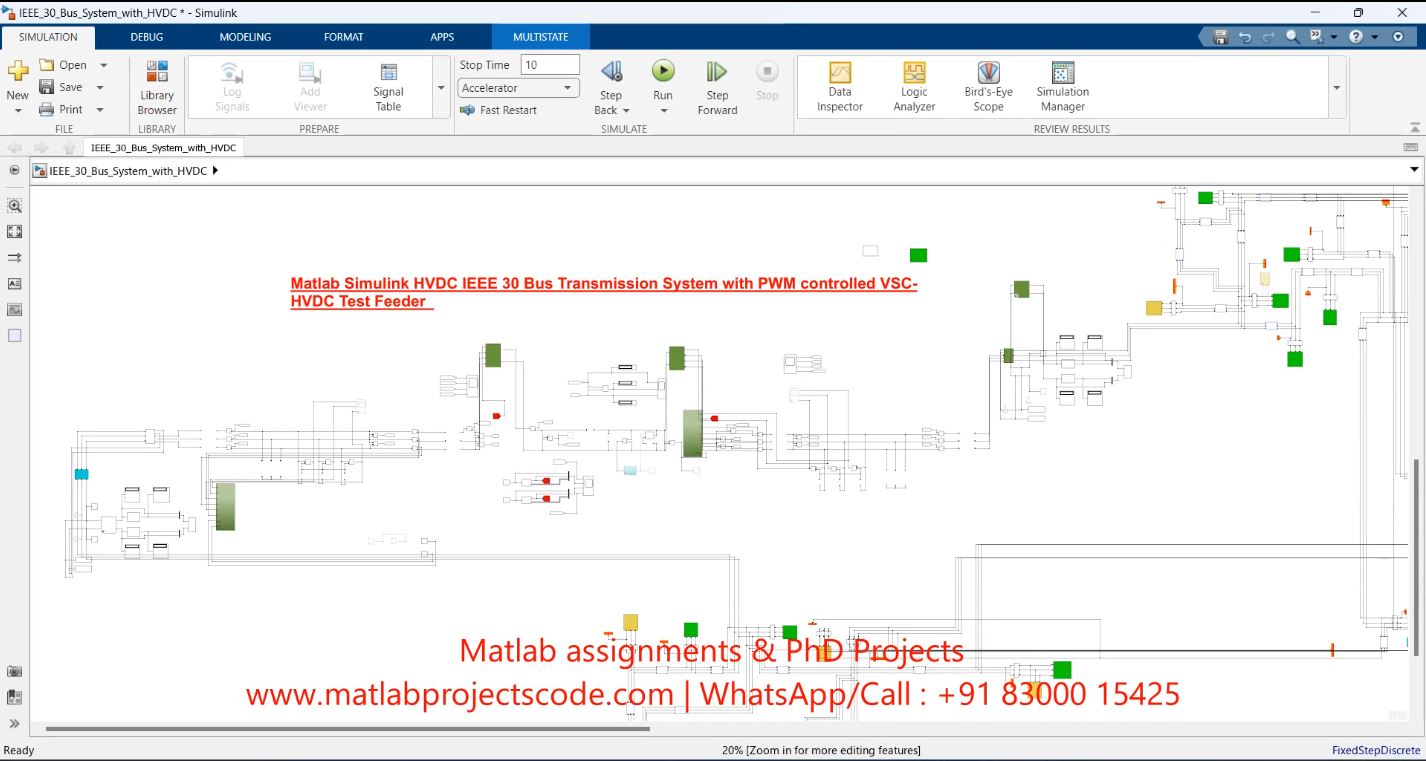Expand the Prepare gallery arrow
This screenshot has width=1426, height=761.
pyautogui.click(x=441, y=88)
